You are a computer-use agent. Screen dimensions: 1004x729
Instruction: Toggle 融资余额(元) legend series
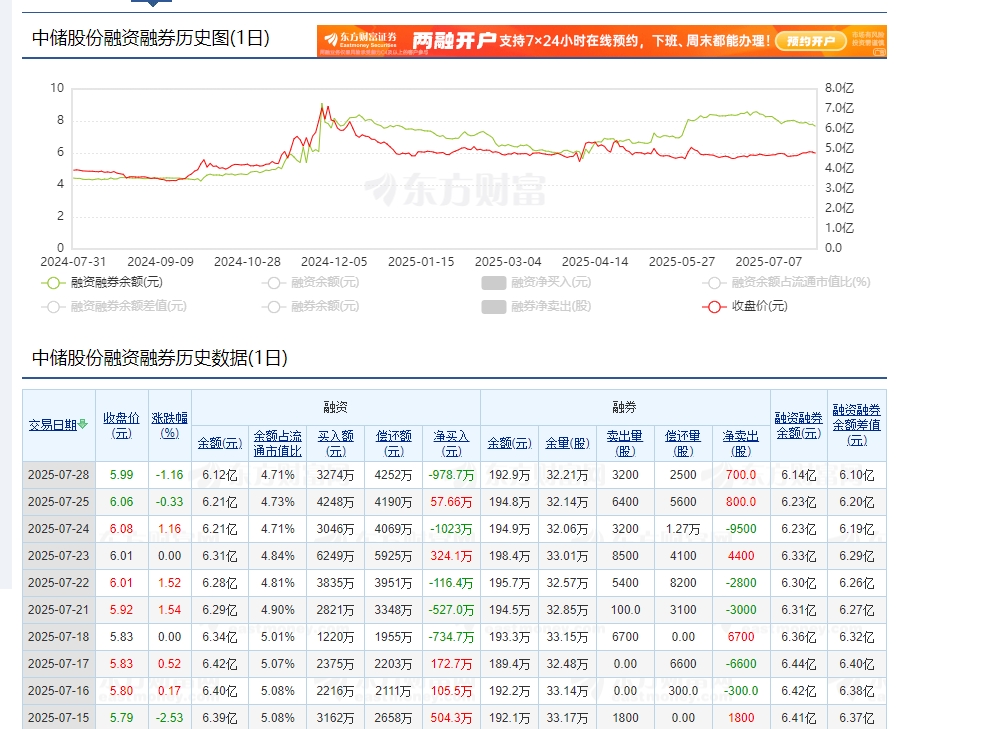click(311, 282)
